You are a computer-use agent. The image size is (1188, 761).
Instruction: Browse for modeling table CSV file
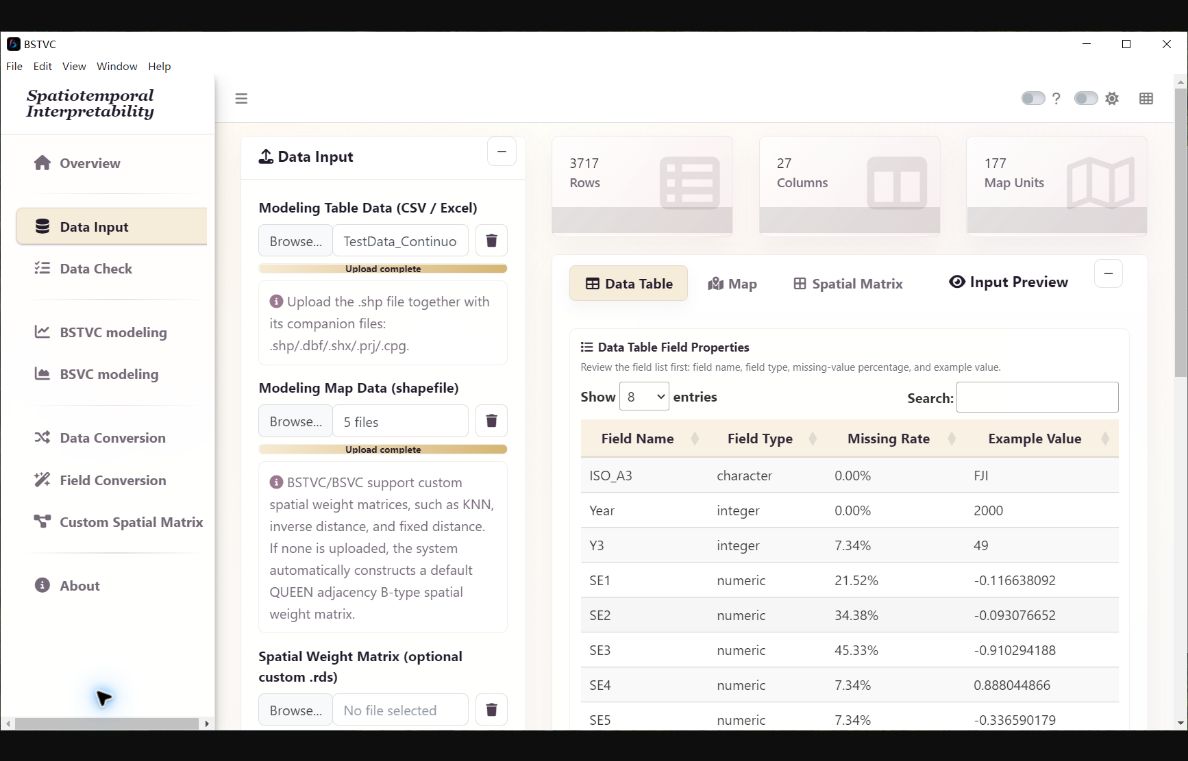[x=295, y=240]
